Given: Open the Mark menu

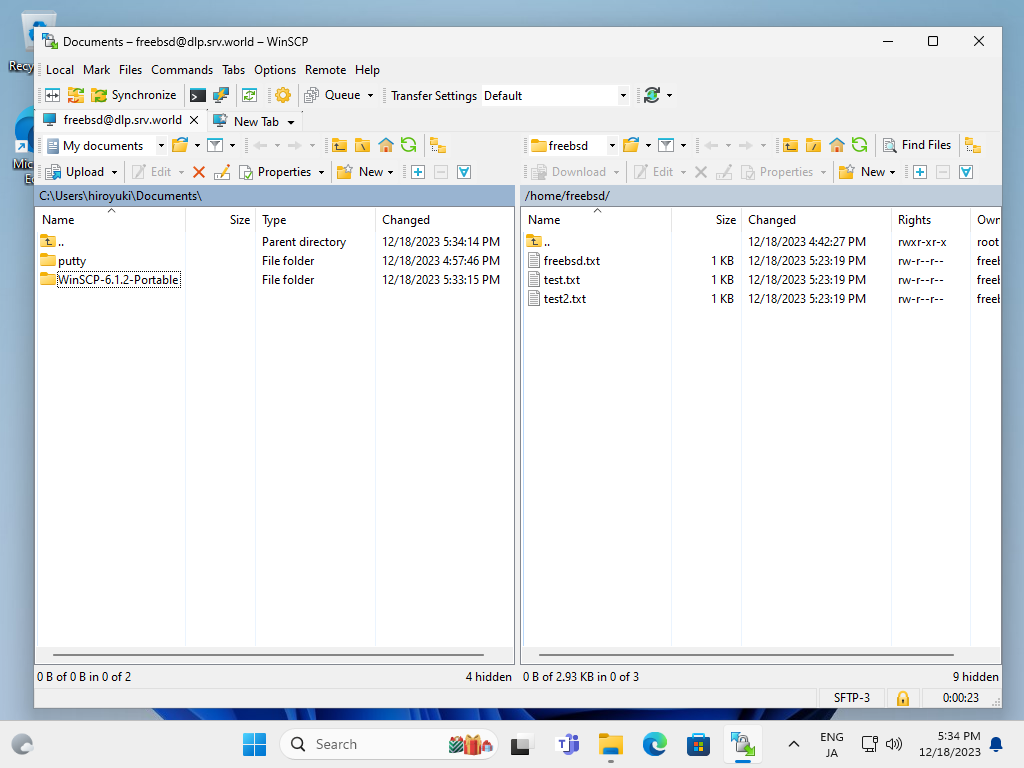Looking at the screenshot, I should (97, 70).
